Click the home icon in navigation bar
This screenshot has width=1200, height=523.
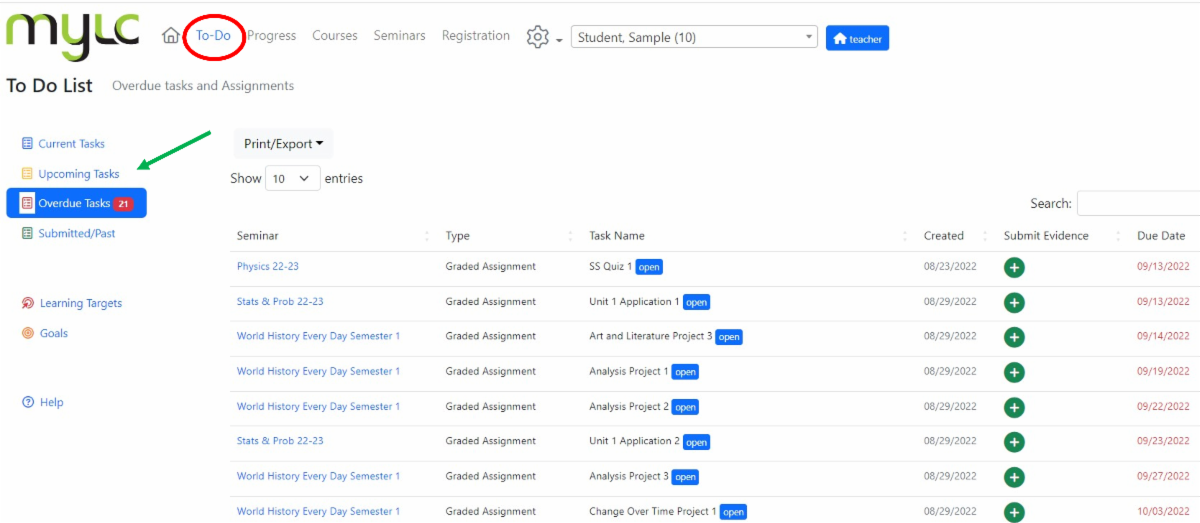[x=171, y=36]
